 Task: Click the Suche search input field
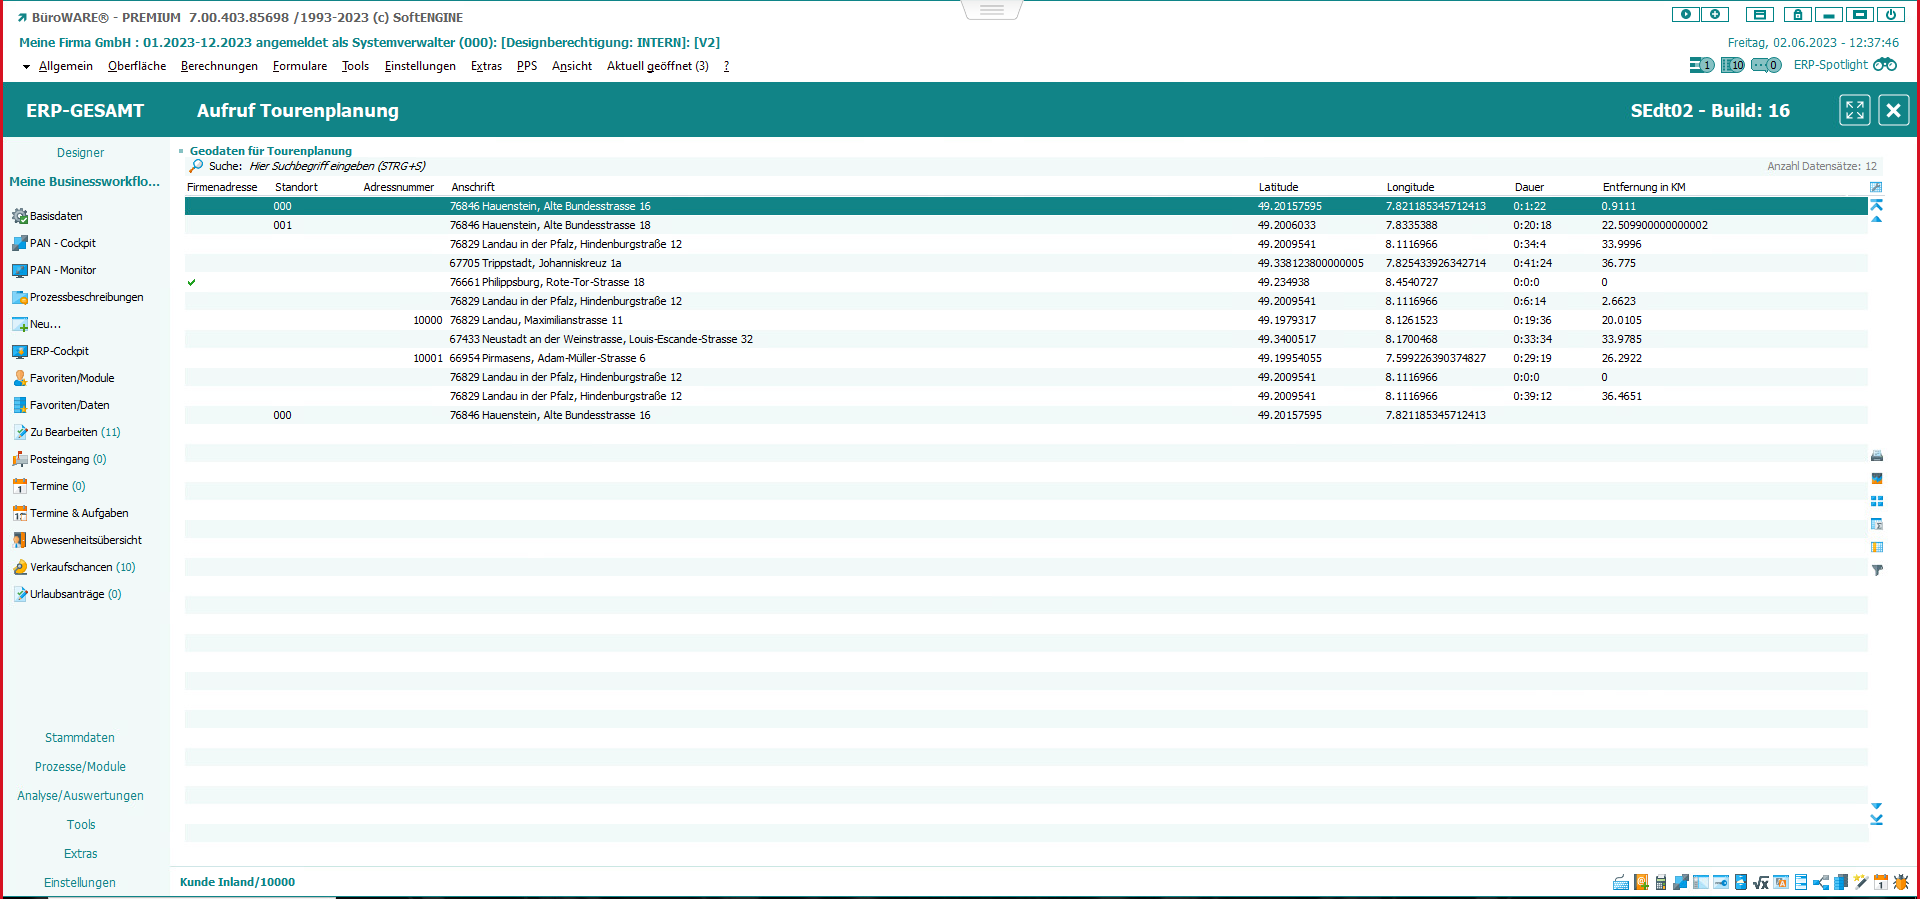coord(337,167)
